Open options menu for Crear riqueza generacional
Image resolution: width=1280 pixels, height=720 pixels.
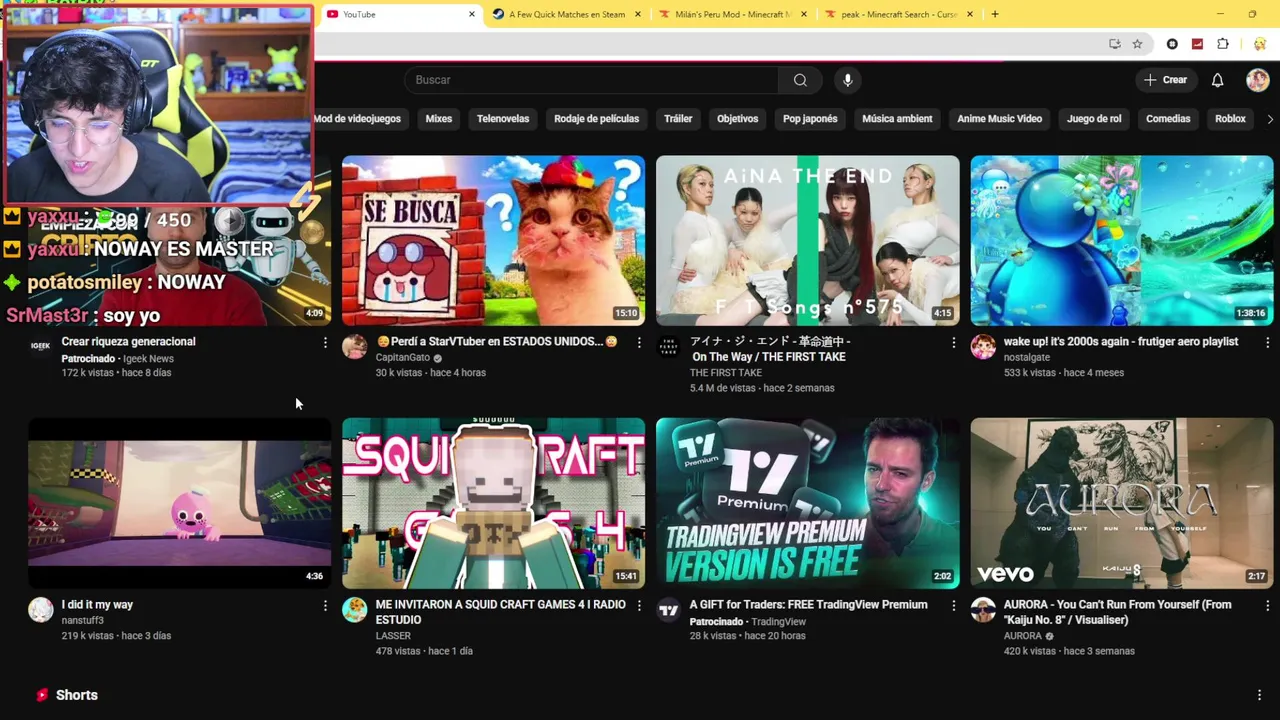click(325, 343)
